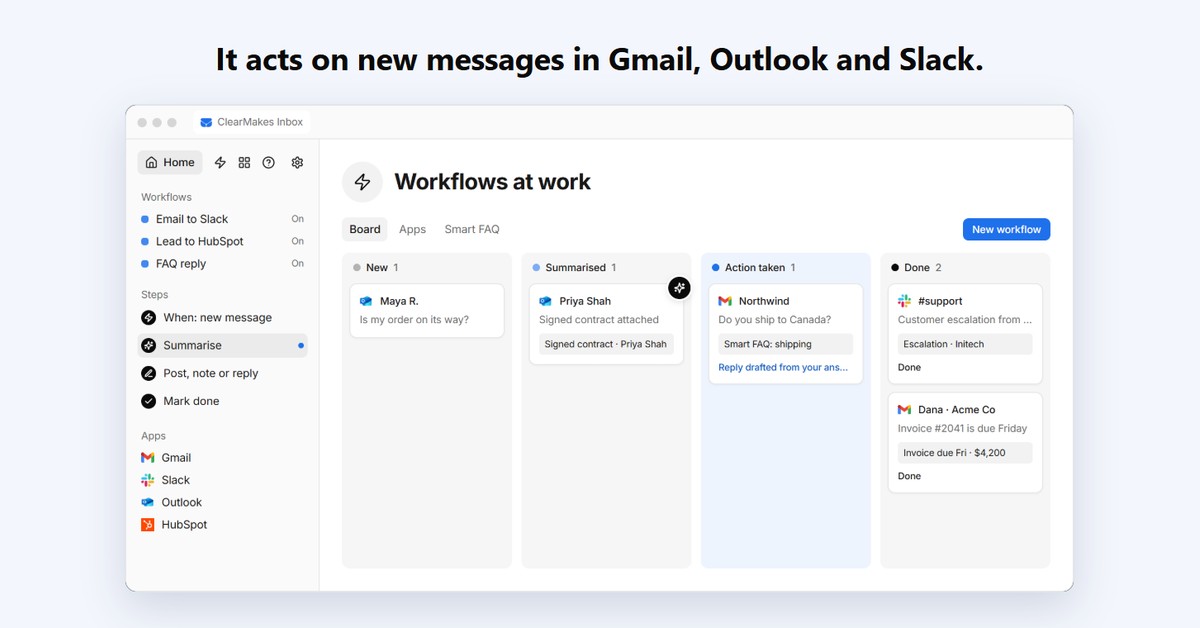Viewport: 1200px width, 628px height.
Task: Open the Outlook app in sidebar
Action: coord(171,502)
